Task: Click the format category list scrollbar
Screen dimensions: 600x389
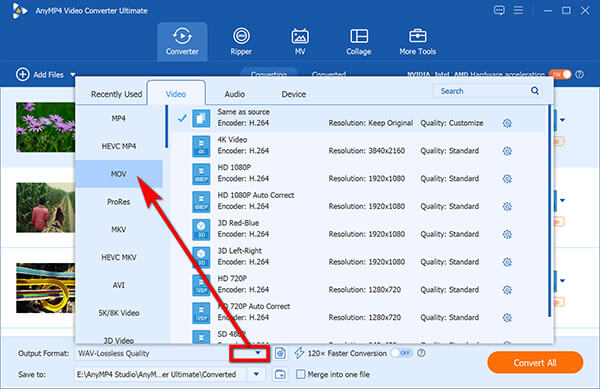Action: [x=166, y=127]
